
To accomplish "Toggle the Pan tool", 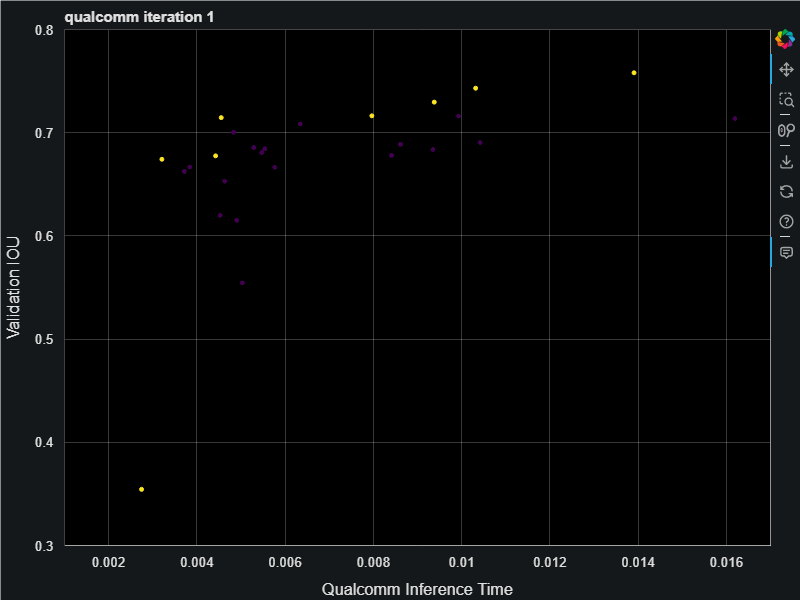I will (786, 71).
